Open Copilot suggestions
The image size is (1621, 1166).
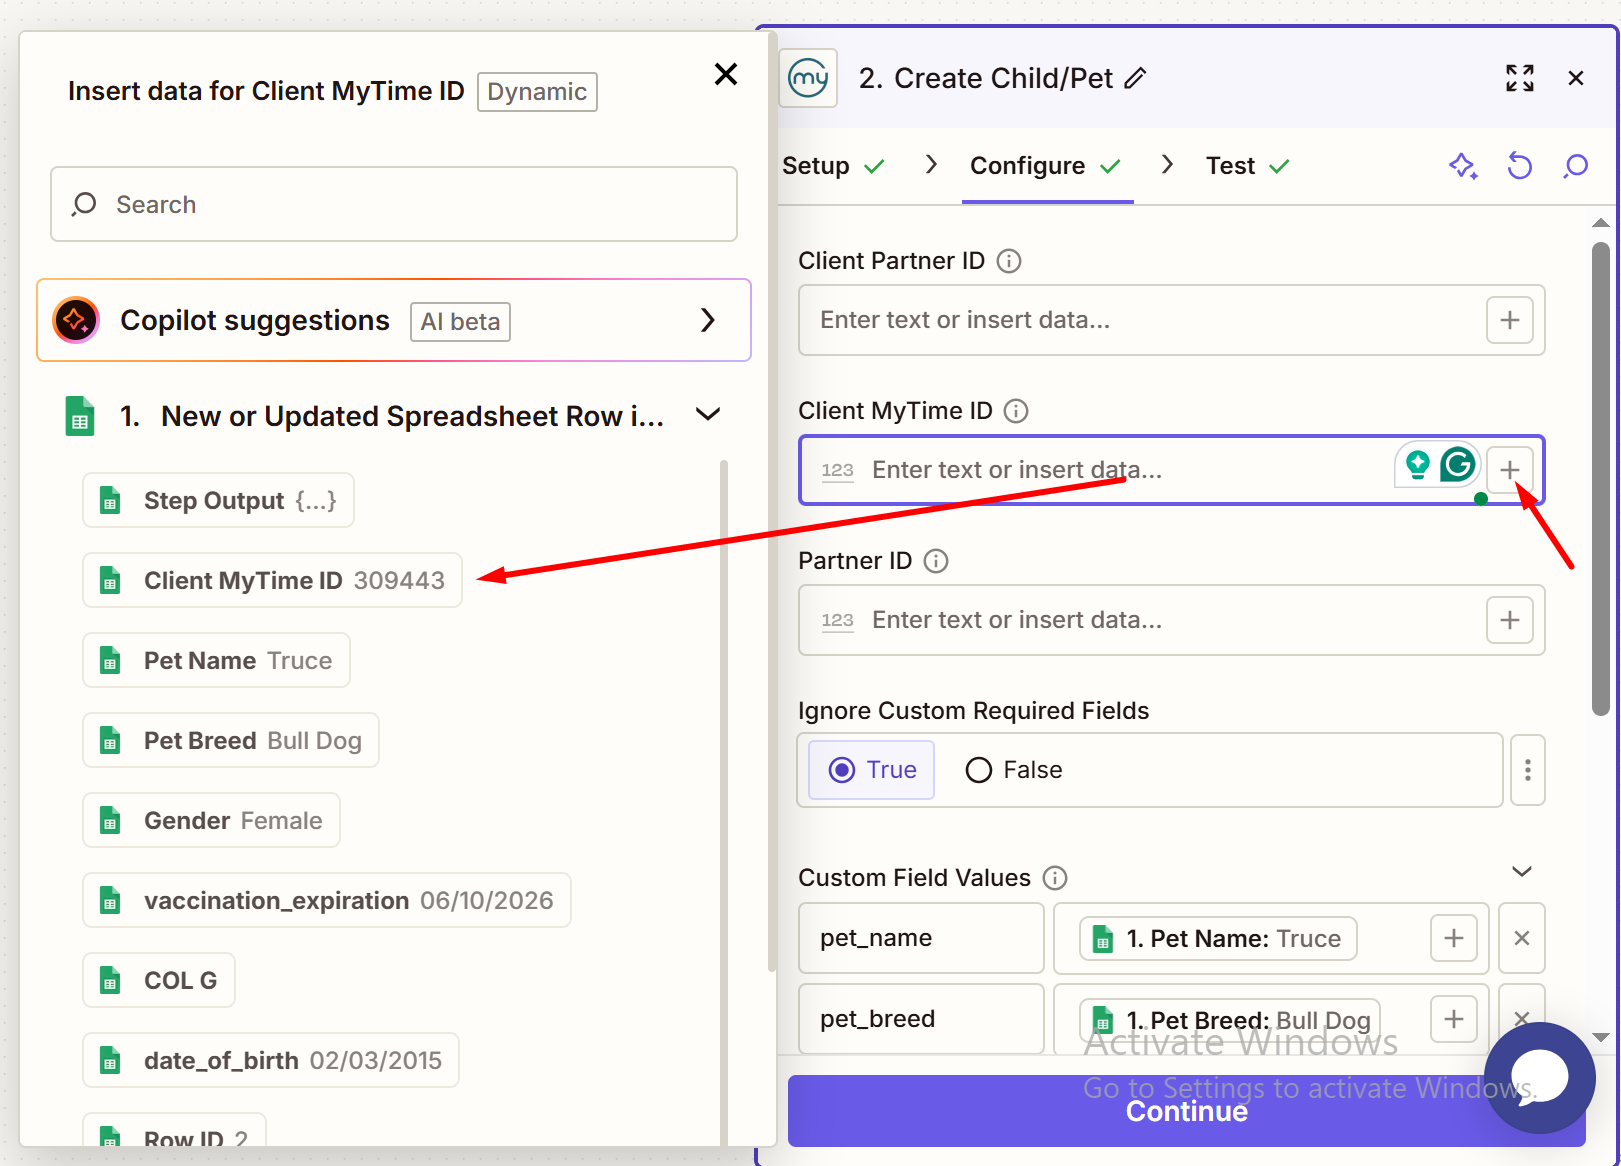[394, 320]
